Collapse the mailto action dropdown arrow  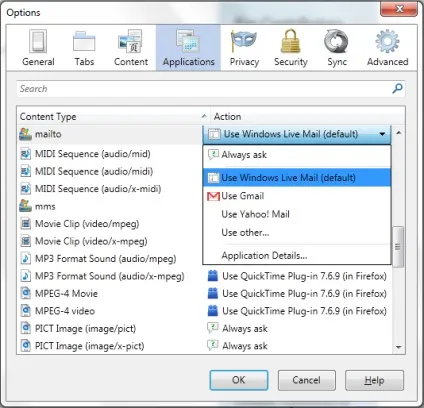pyautogui.click(x=382, y=134)
